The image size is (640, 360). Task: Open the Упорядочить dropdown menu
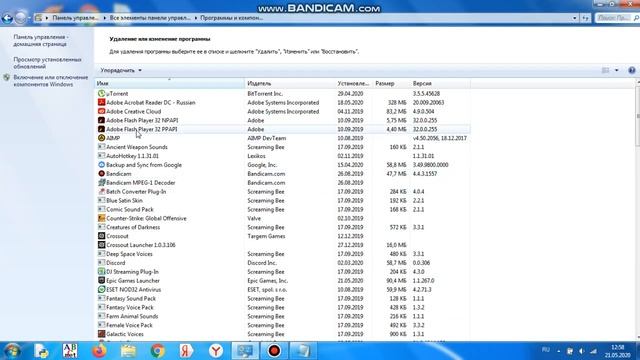(121, 70)
